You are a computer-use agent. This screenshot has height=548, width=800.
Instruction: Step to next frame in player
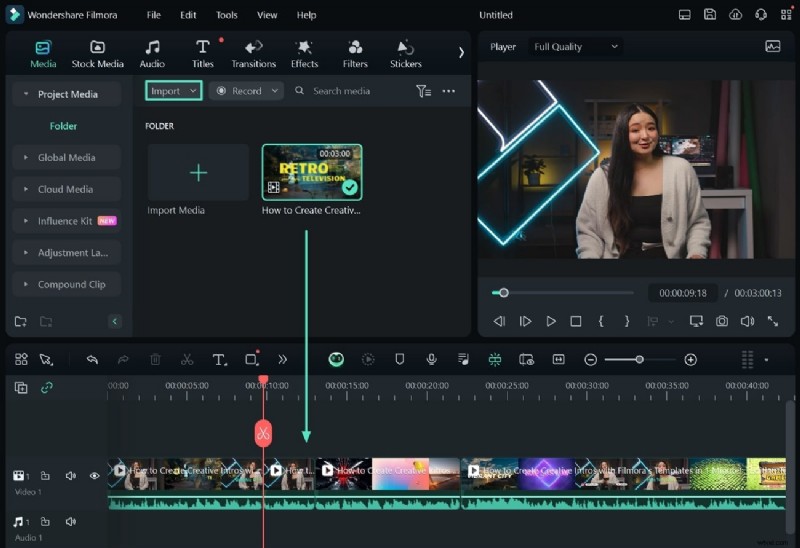(525, 321)
